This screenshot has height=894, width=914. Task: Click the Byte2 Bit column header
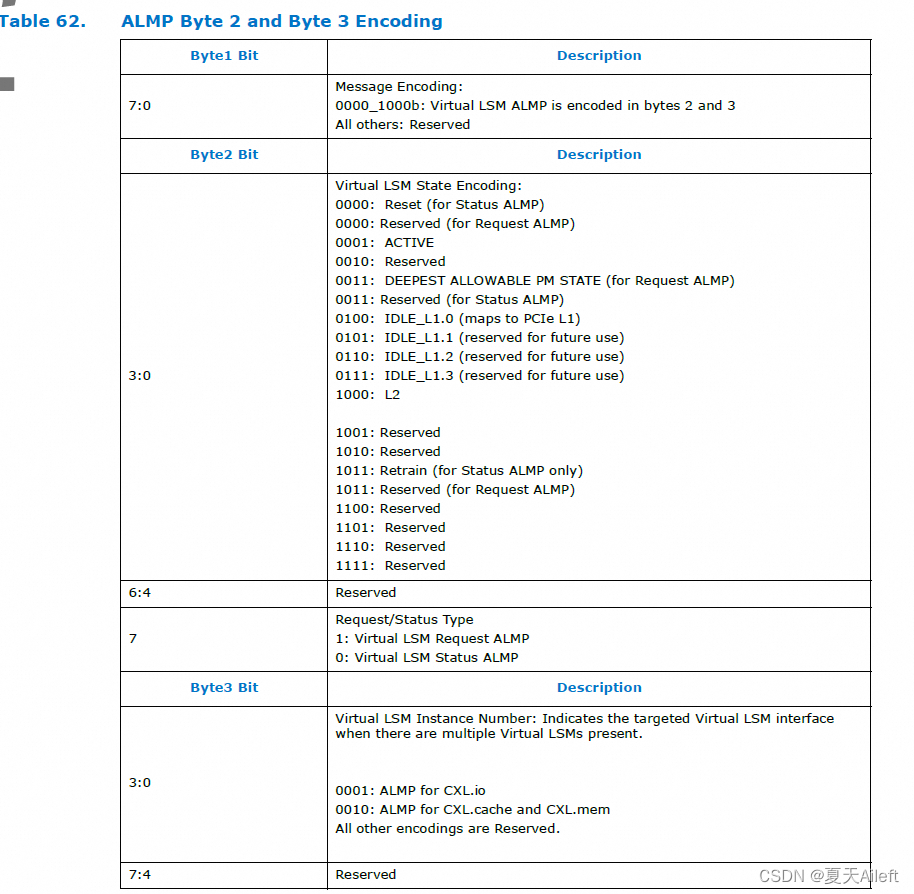tap(223, 155)
